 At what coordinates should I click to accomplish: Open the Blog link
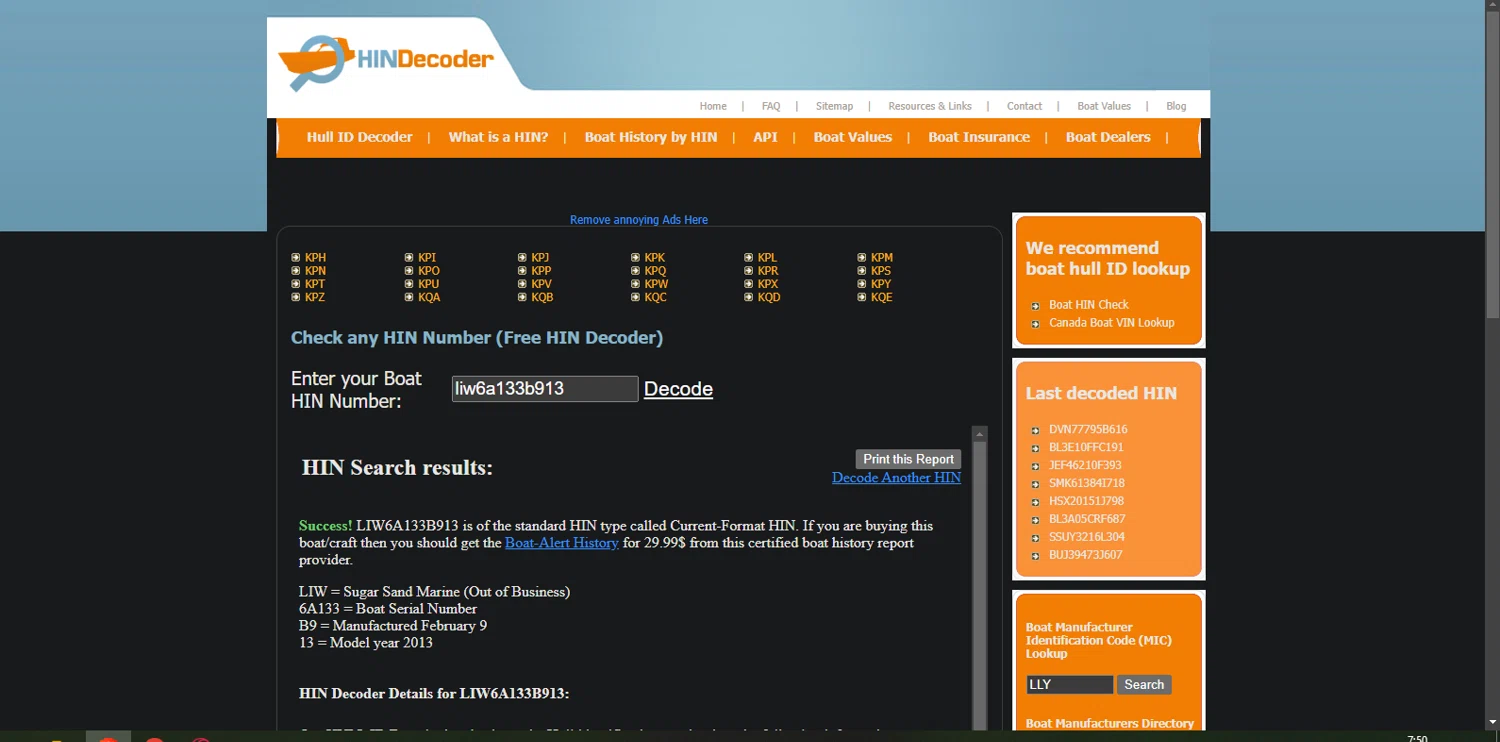(1176, 106)
